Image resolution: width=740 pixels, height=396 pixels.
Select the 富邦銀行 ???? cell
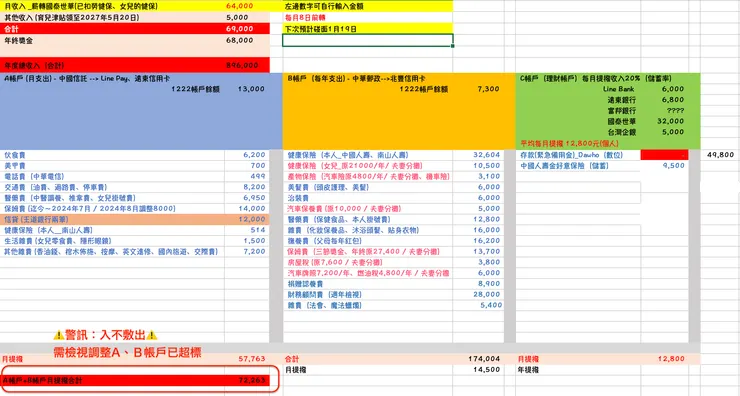click(x=675, y=110)
